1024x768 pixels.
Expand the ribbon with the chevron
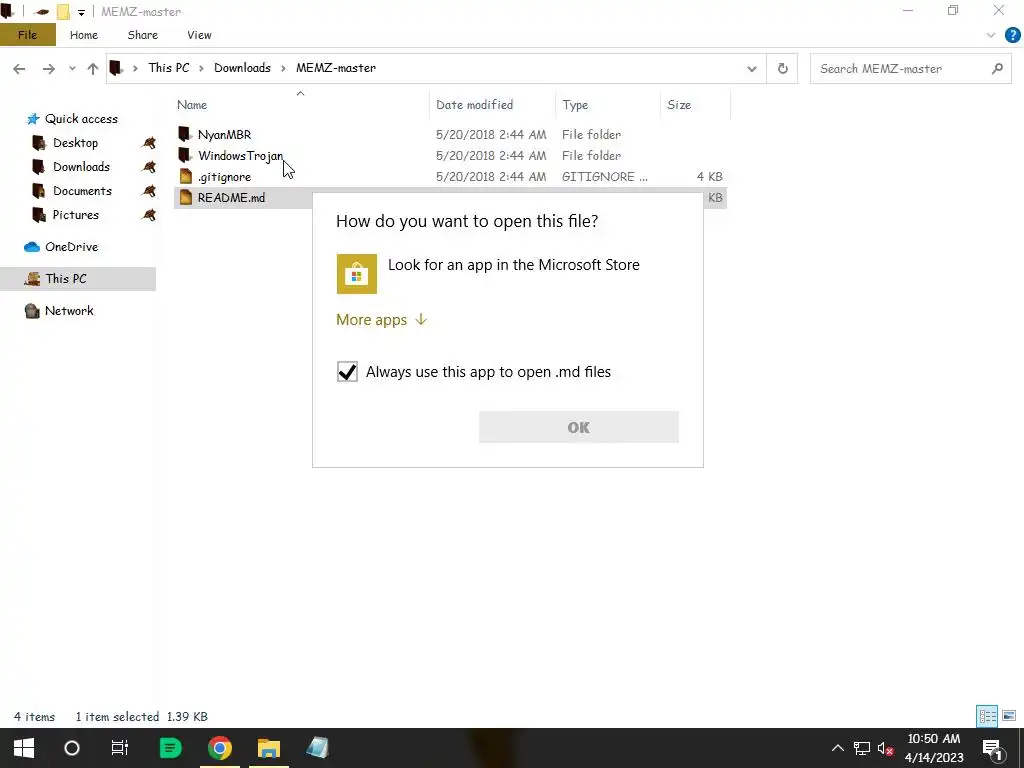[x=991, y=35]
